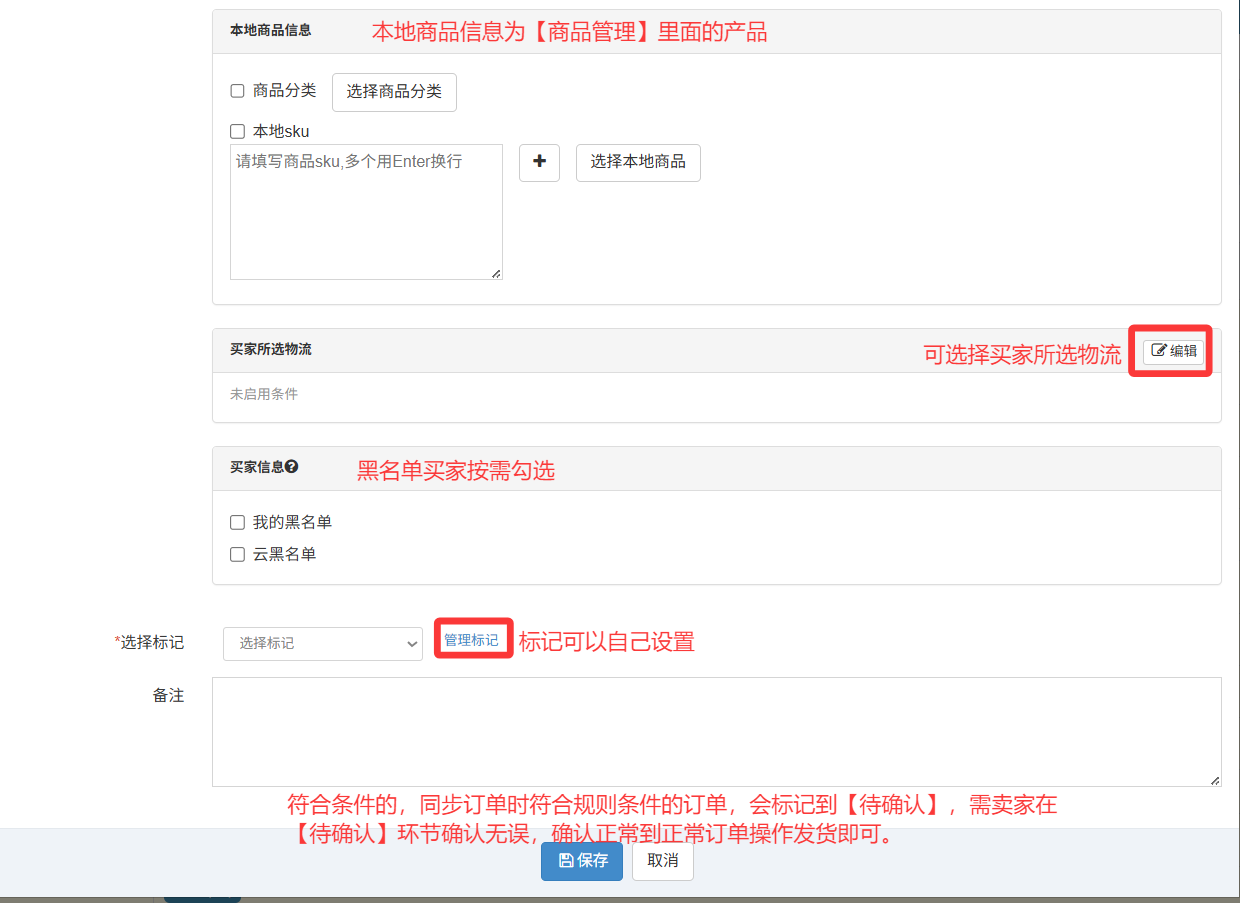Click the 选择商品分类 button

pos(394,92)
